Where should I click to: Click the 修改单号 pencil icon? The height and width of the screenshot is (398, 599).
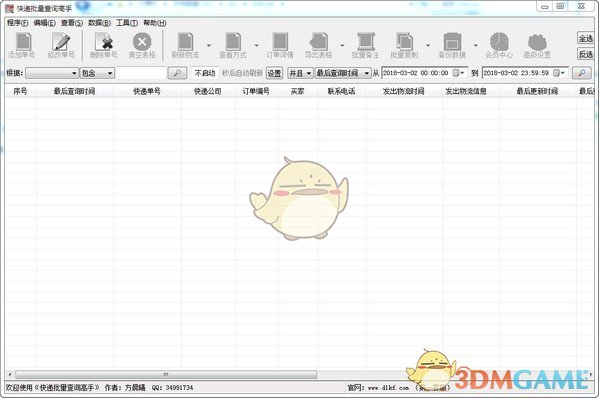[x=61, y=42]
